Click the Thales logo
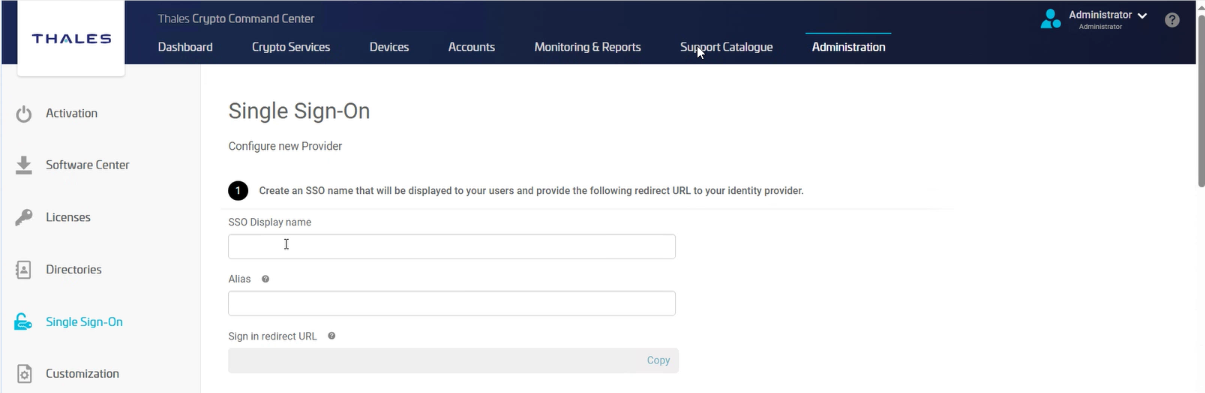 click(71, 38)
